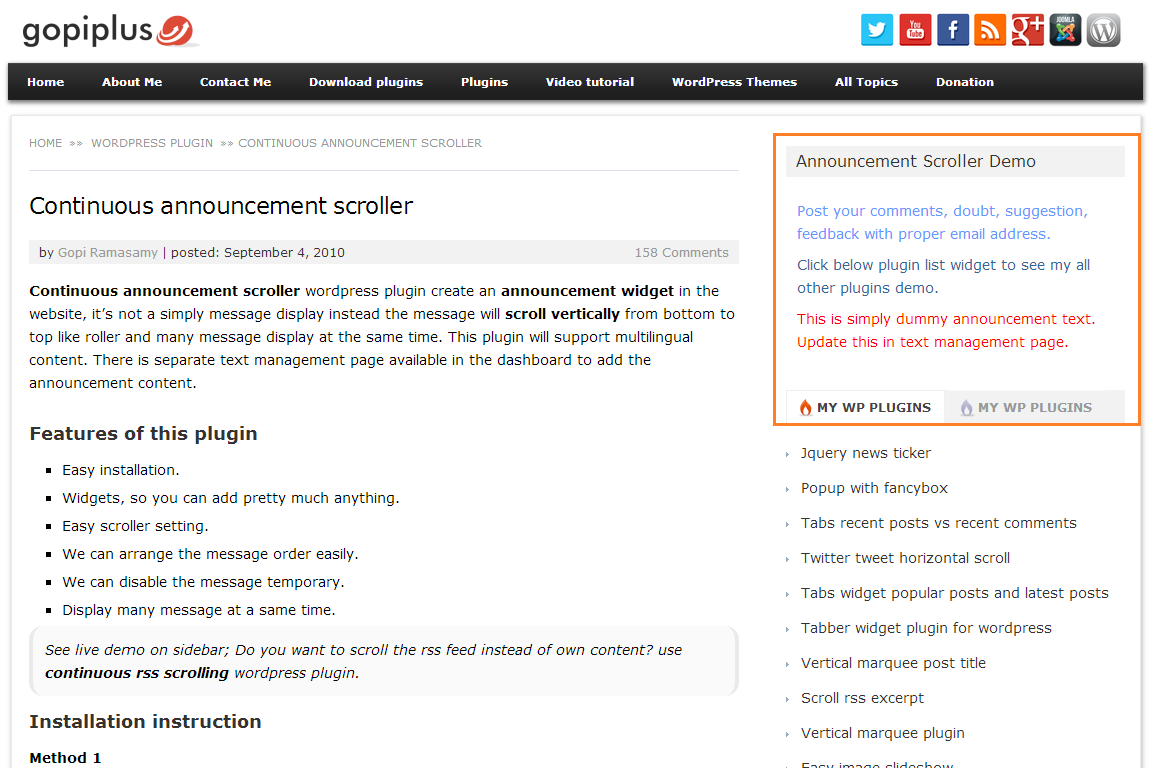Open Plugins menu item
1152x768 pixels.
(x=484, y=82)
